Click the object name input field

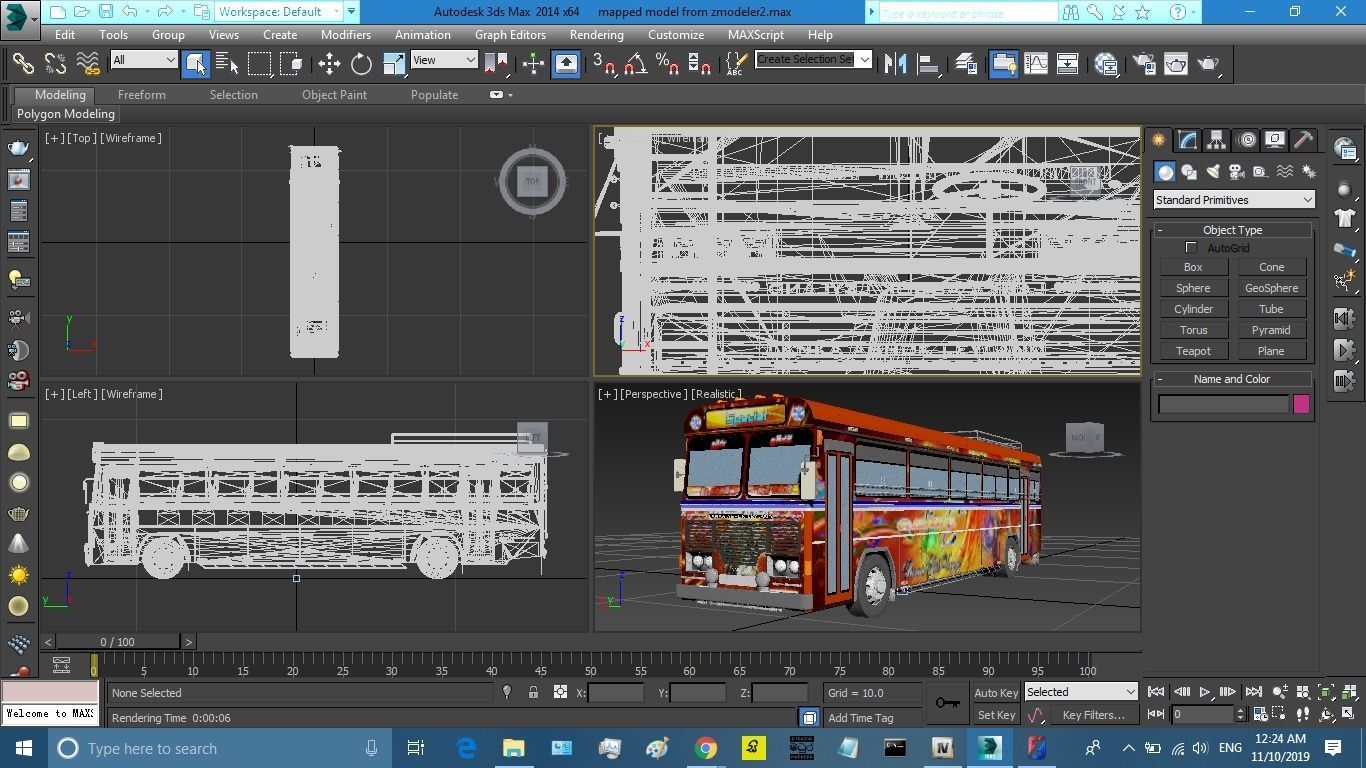point(1223,404)
